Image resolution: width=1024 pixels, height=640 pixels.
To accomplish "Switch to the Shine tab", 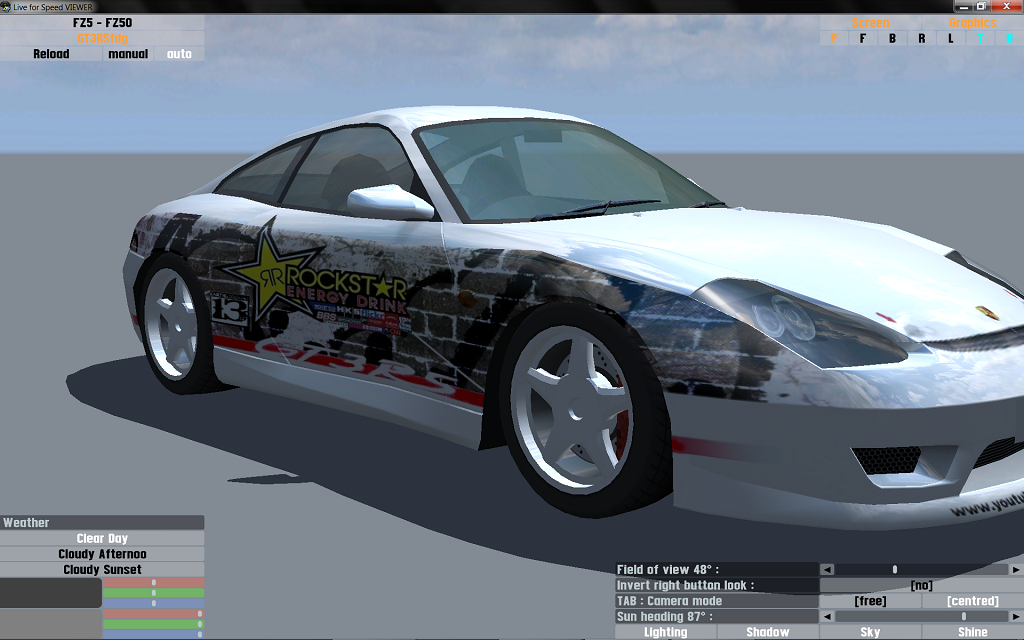I will (x=972, y=632).
